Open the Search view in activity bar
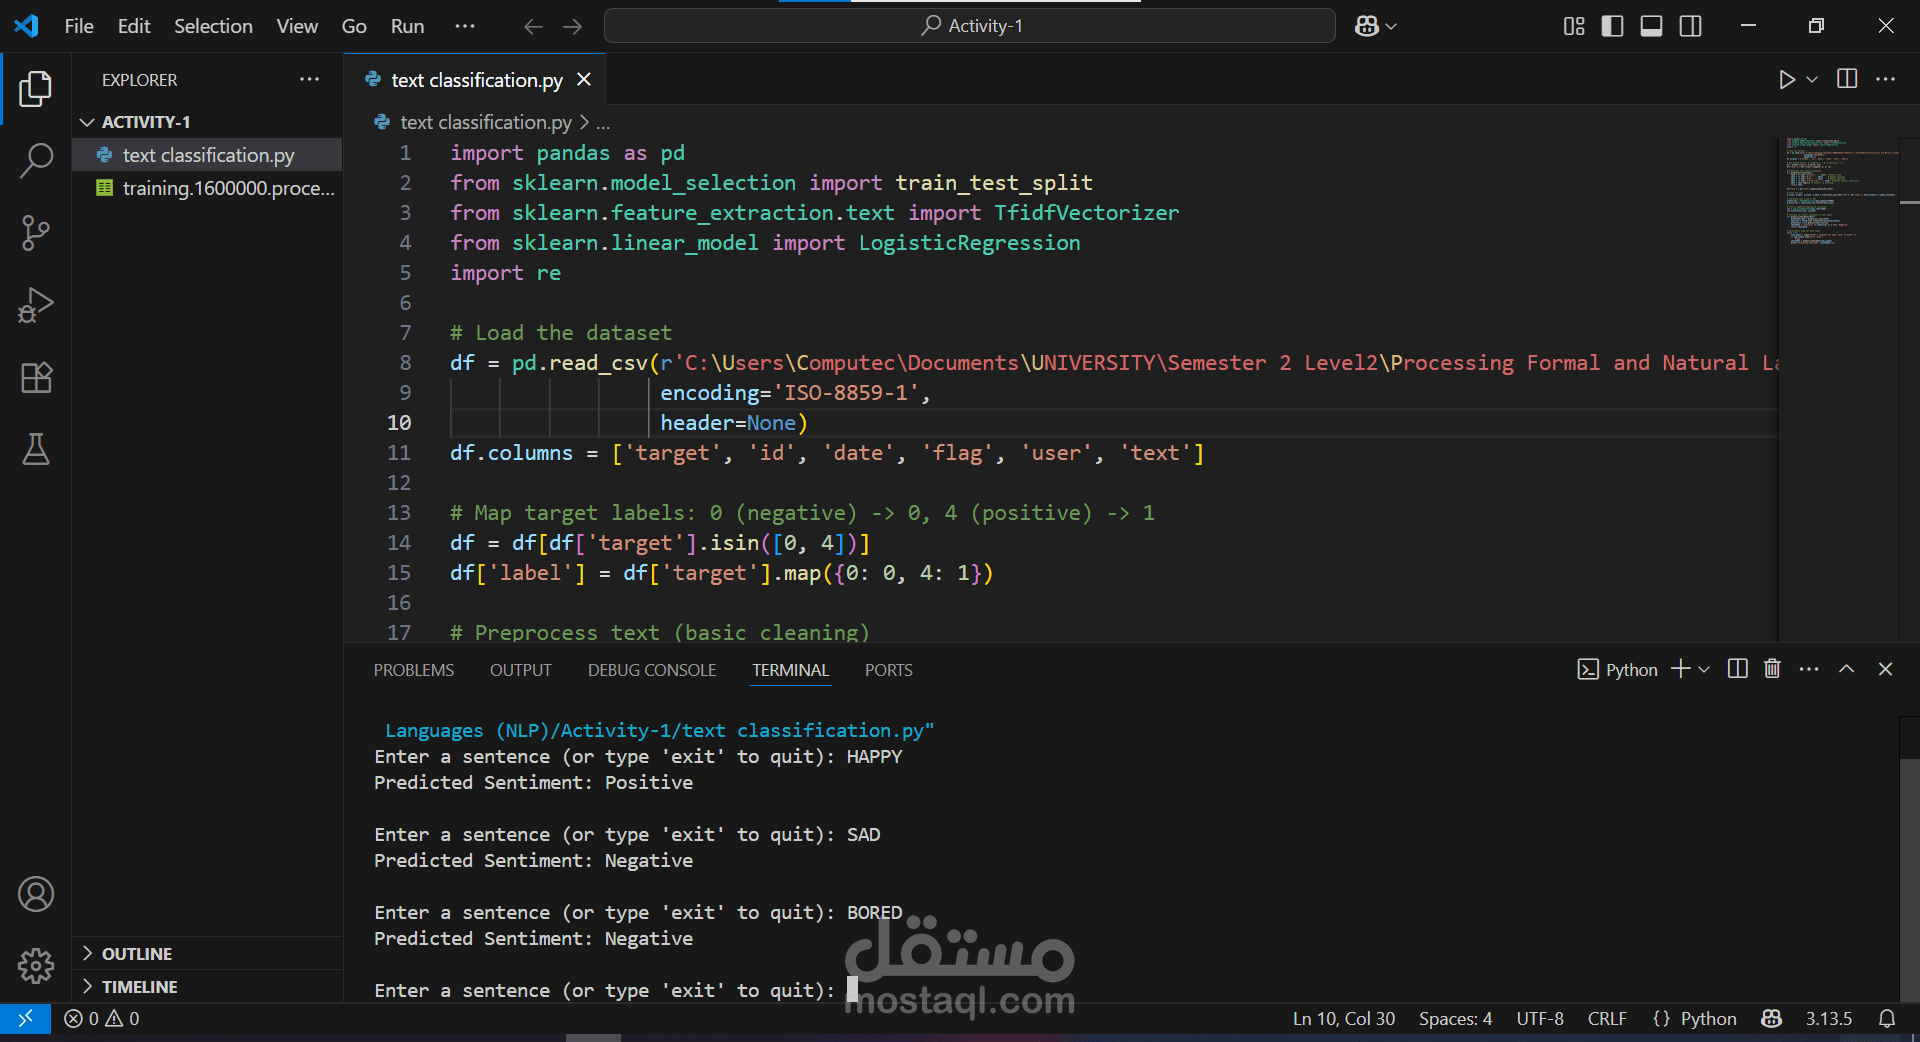 [36, 160]
